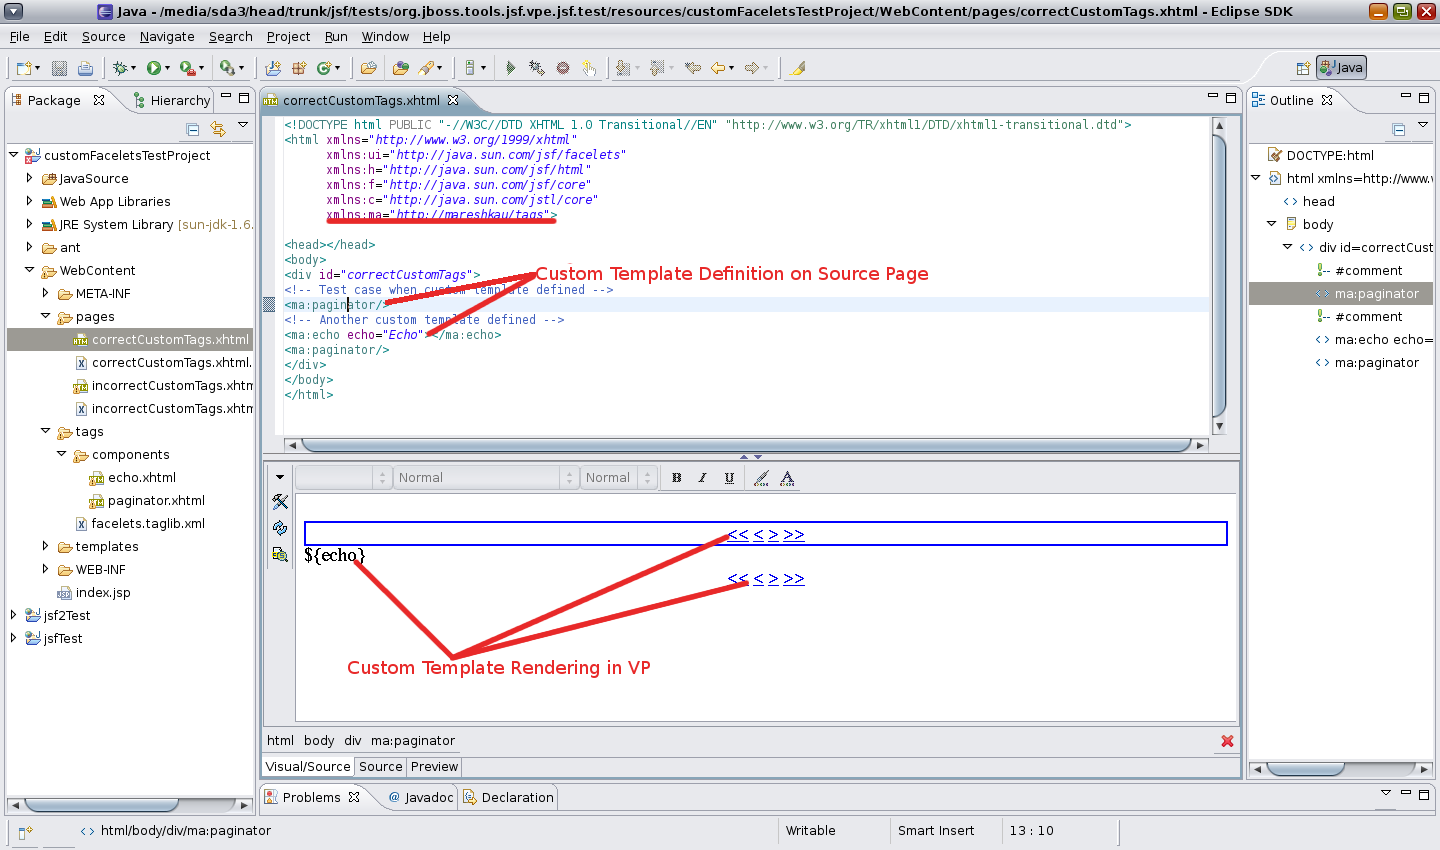1440x850 pixels.
Task: Click the Save disk icon
Action: [59, 68]
